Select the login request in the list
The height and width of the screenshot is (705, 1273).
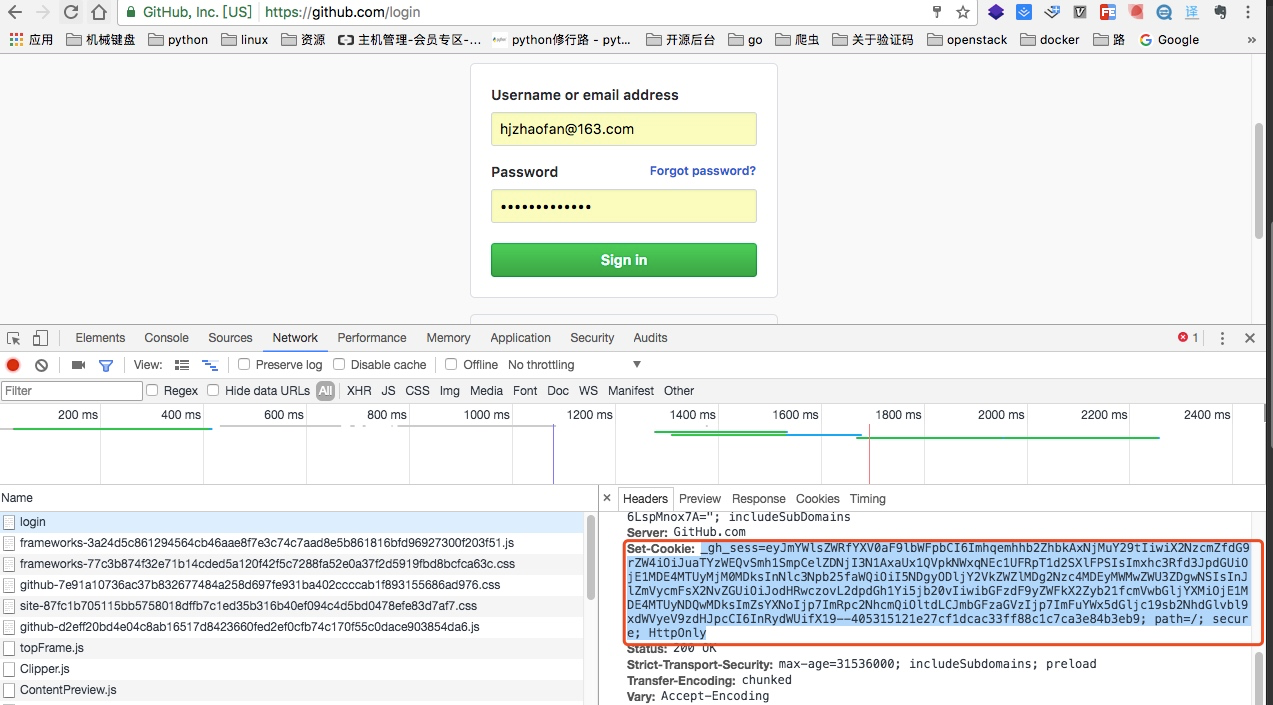point(292,522)
